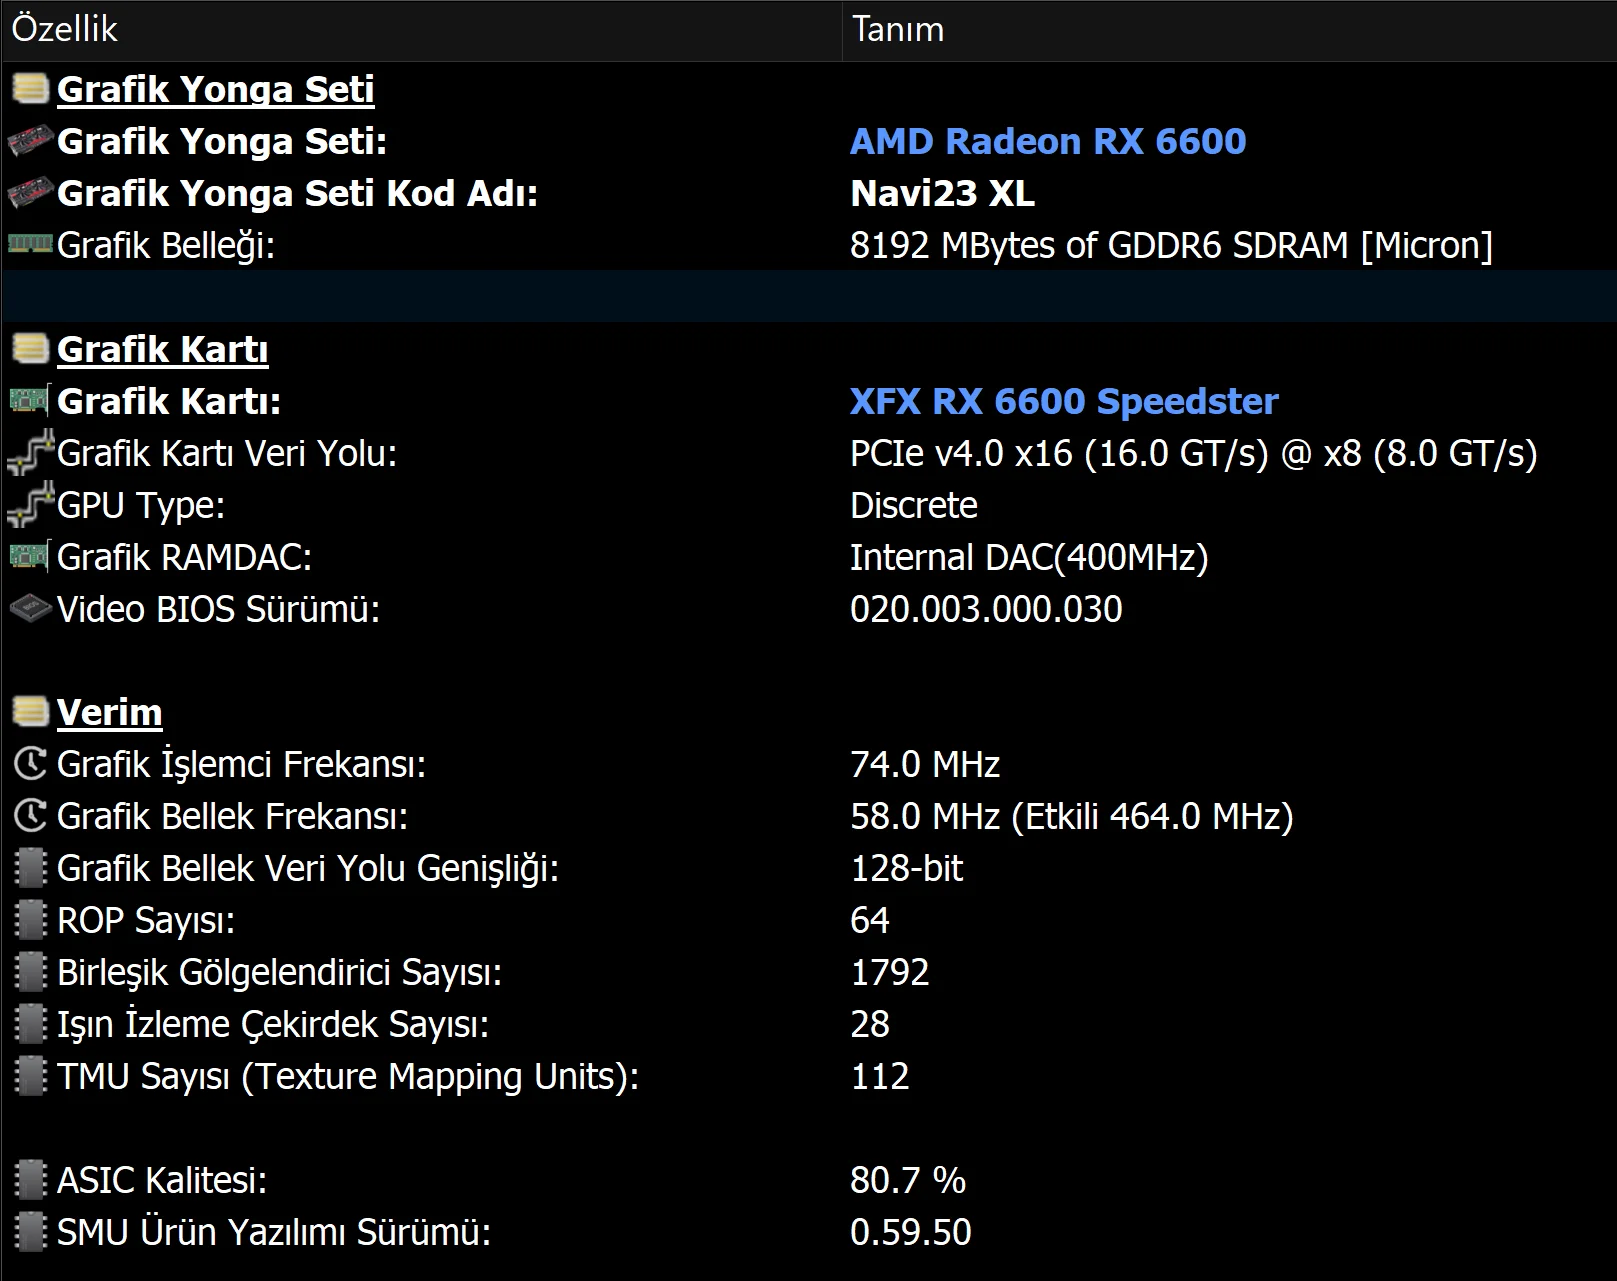Select the Verim section heading

click(109, 712)
